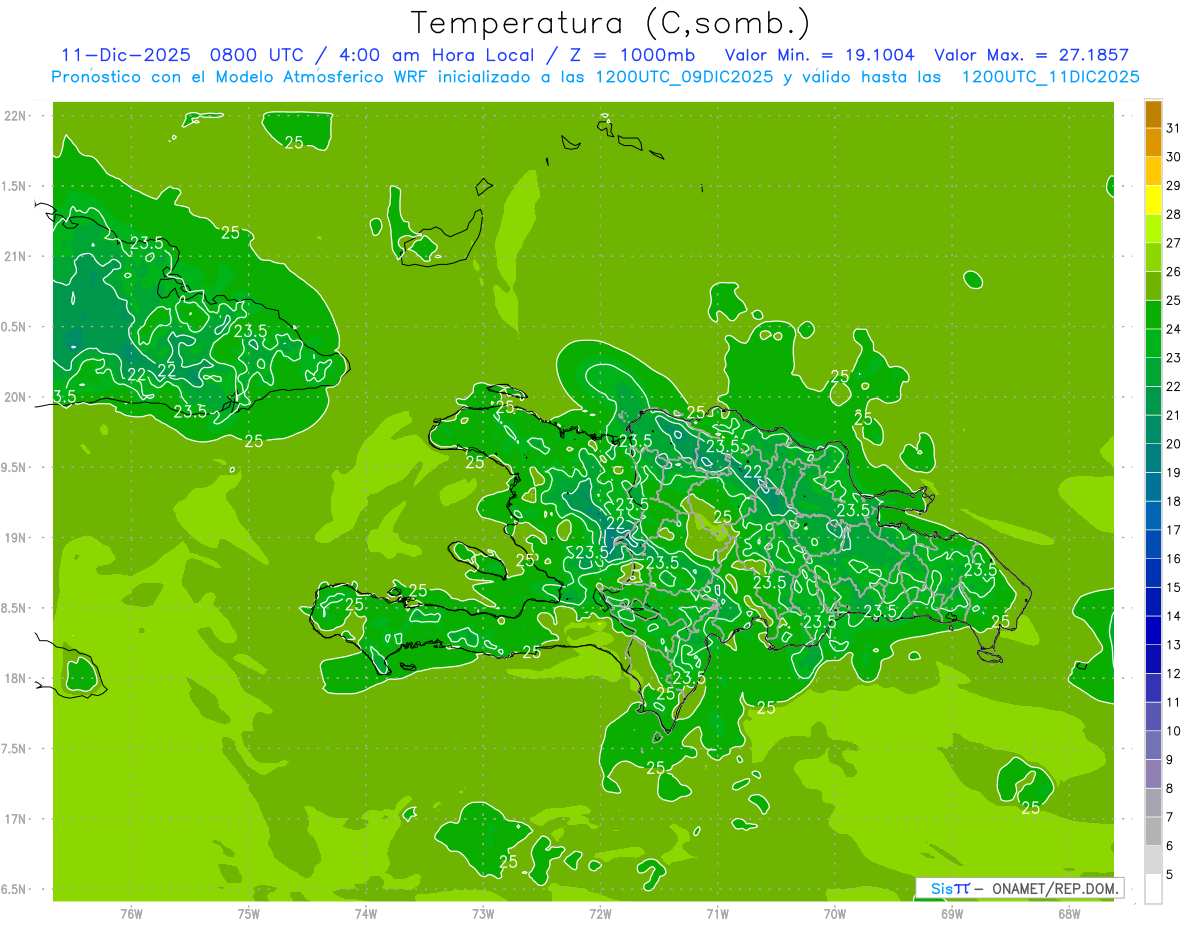The width and height of the screenshot is (1200, 927).
Task: Pick the yellow scale band between 28 and 29
Action: [1153, 200]
